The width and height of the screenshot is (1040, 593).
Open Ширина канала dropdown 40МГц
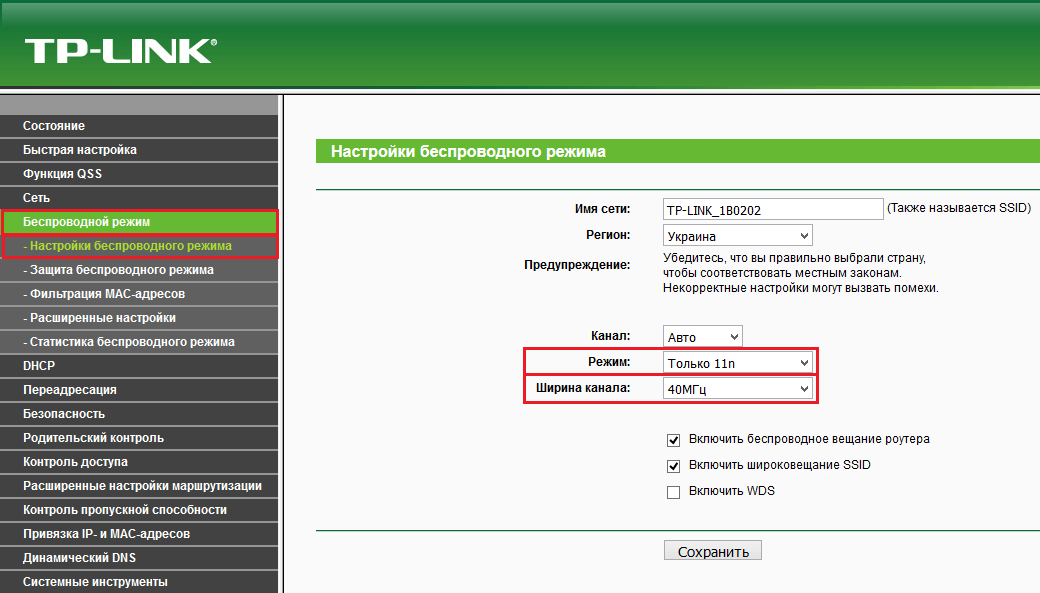point(738,388)
